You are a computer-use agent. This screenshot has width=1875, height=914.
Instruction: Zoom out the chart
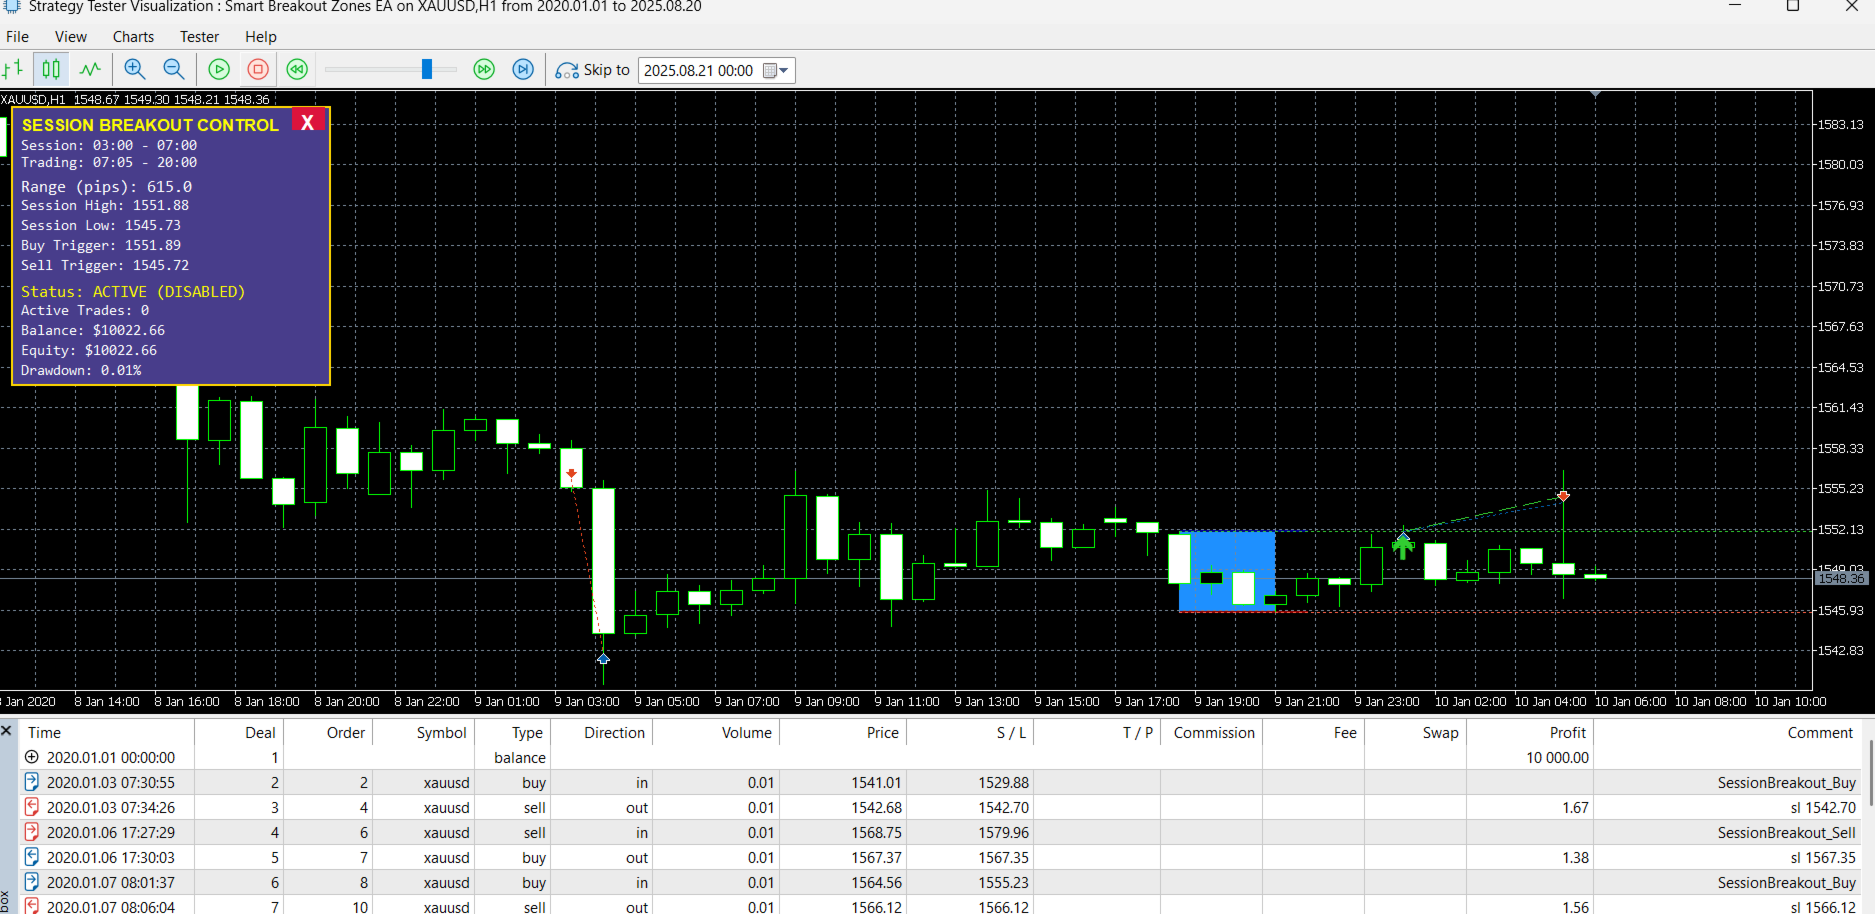[x=174, y=70]
